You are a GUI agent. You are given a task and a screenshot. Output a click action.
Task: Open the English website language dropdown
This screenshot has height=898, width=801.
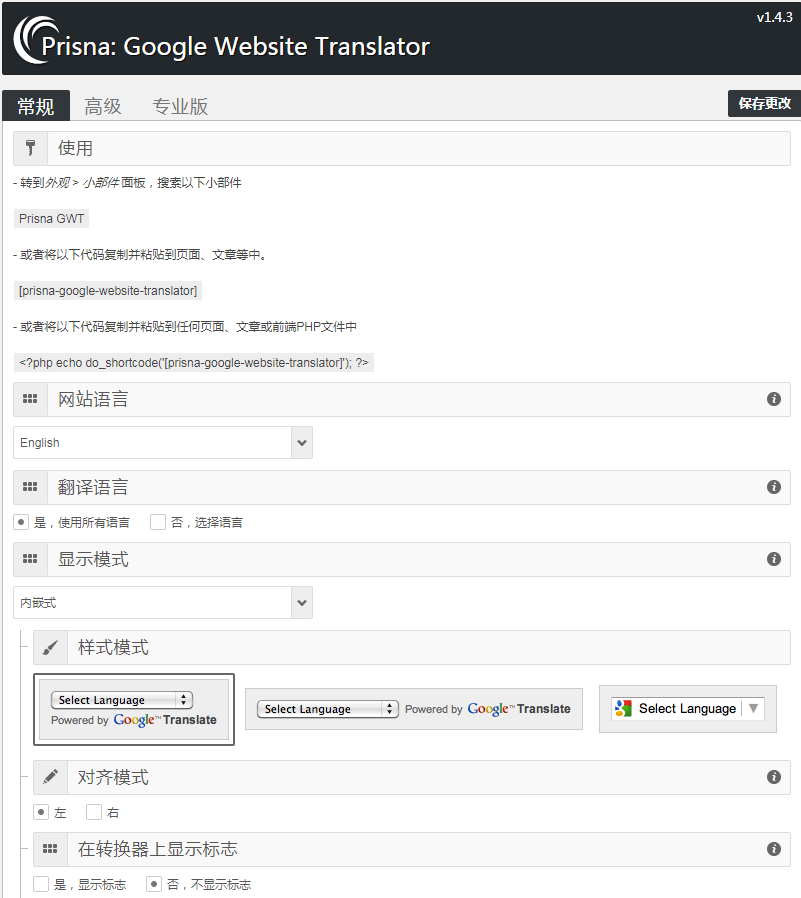coord(163,443)
